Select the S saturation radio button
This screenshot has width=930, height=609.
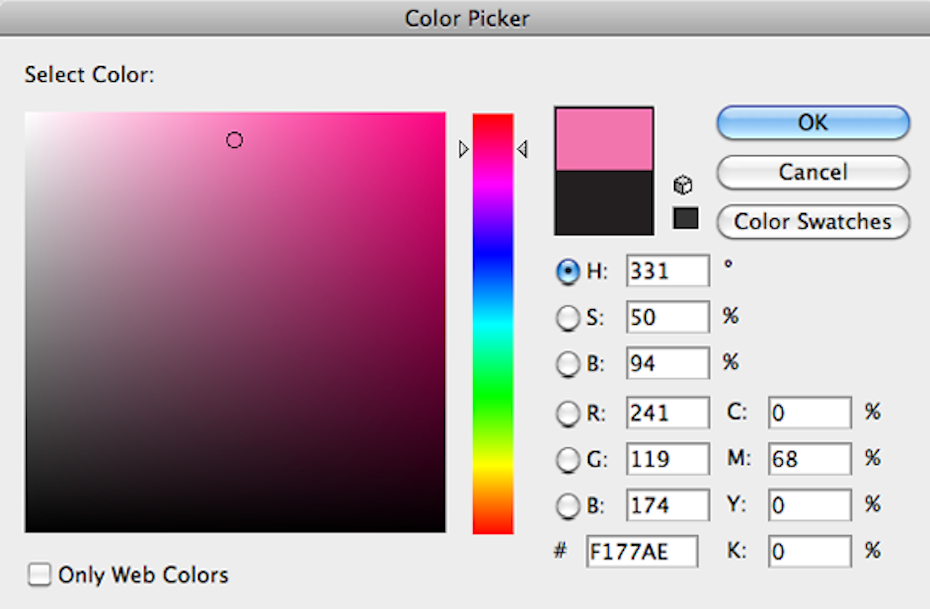[568, 318]
